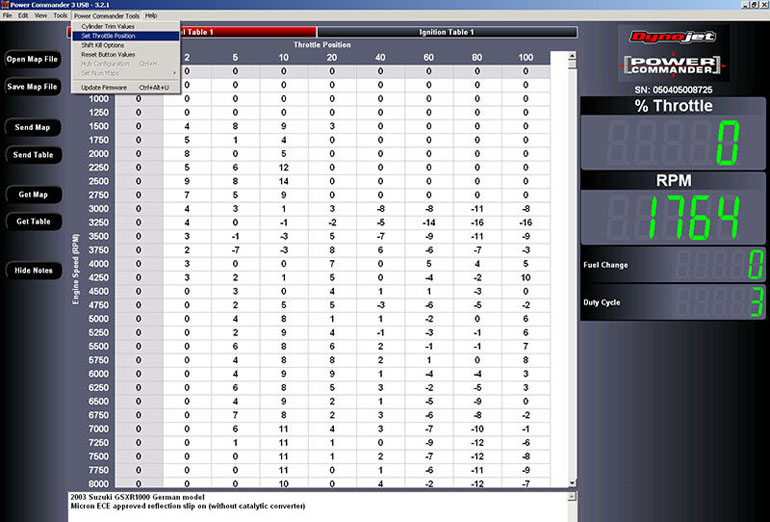Open the Help menu

click(151, 16)
